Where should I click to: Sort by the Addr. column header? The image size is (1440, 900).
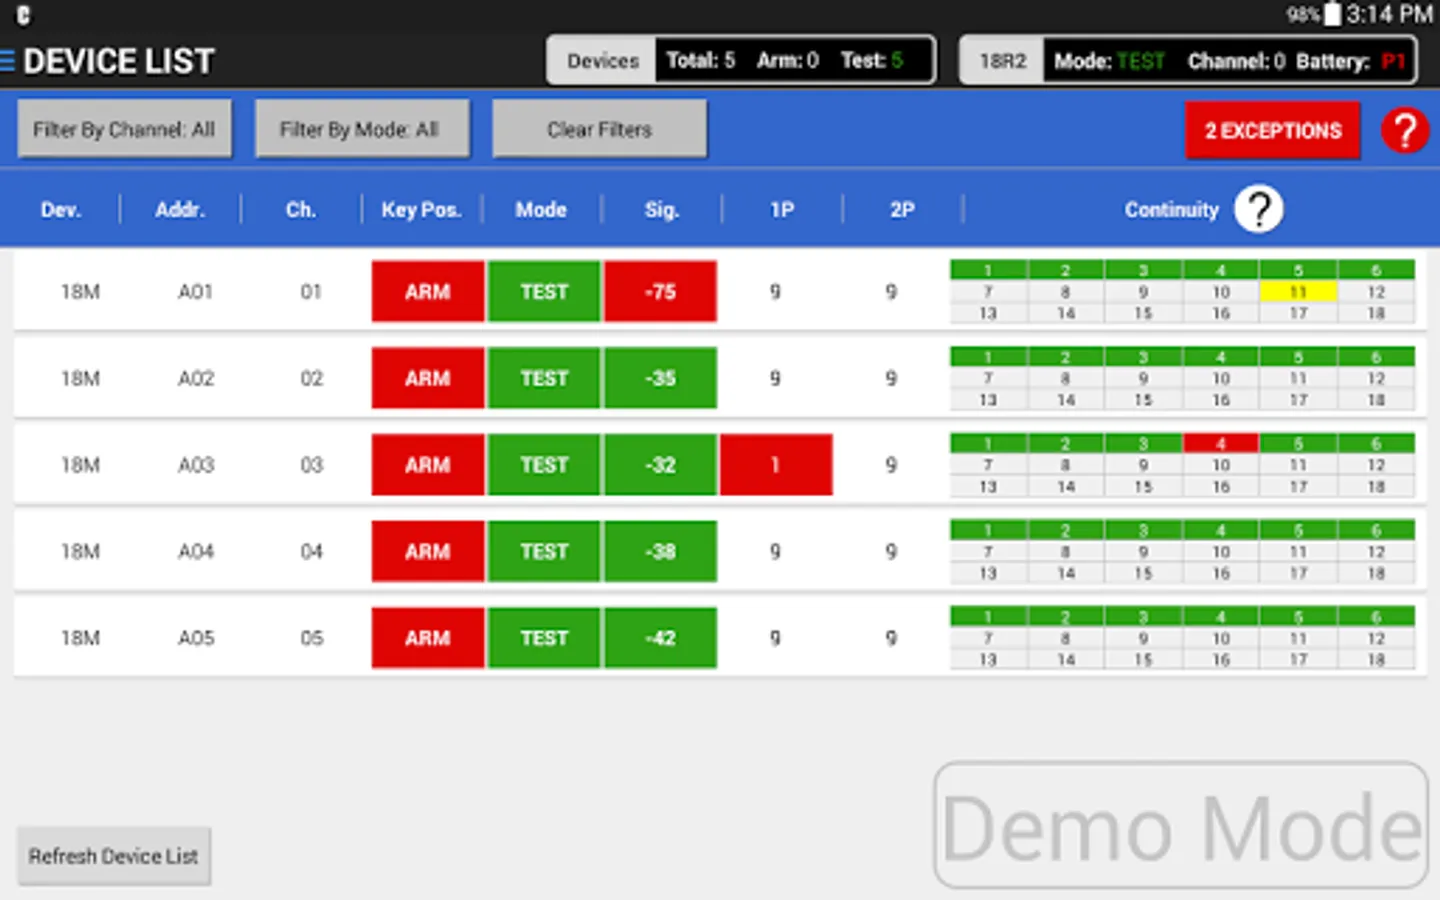(180, 210)
